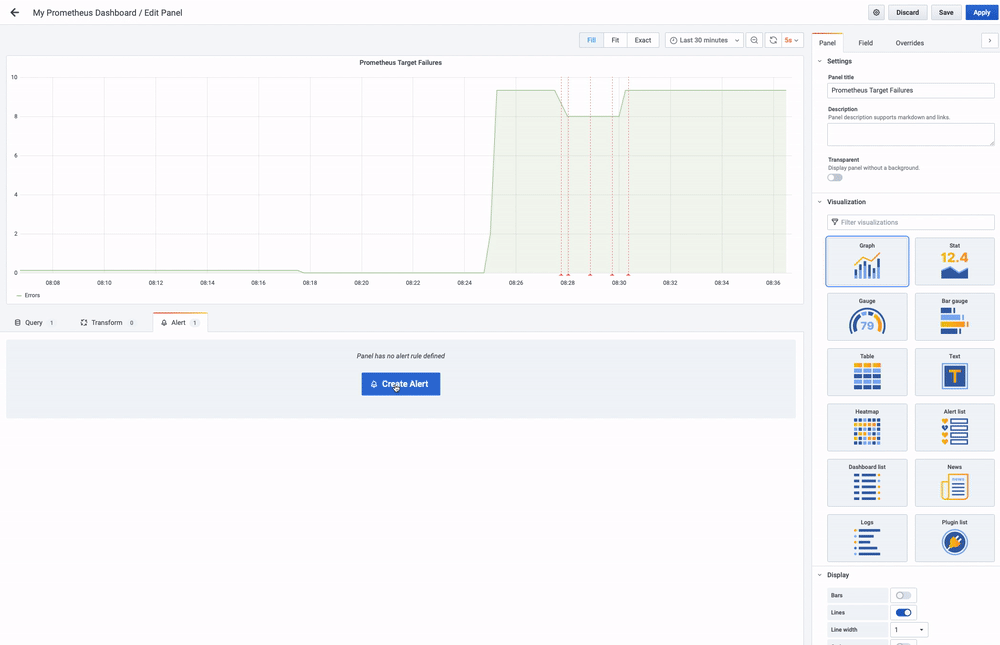Image resolution: width=1000 pixels, height=645 pixels.
Task: Disable the Lines display toggle
Action: (903, 612)
